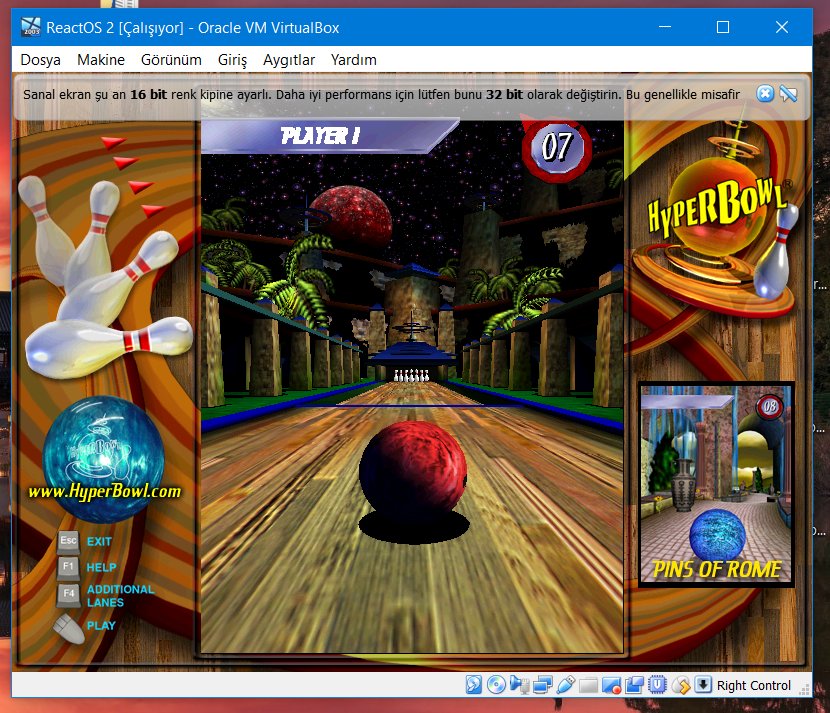Open the USB devices status icon
830x713 pixels.
click(566, 686)
